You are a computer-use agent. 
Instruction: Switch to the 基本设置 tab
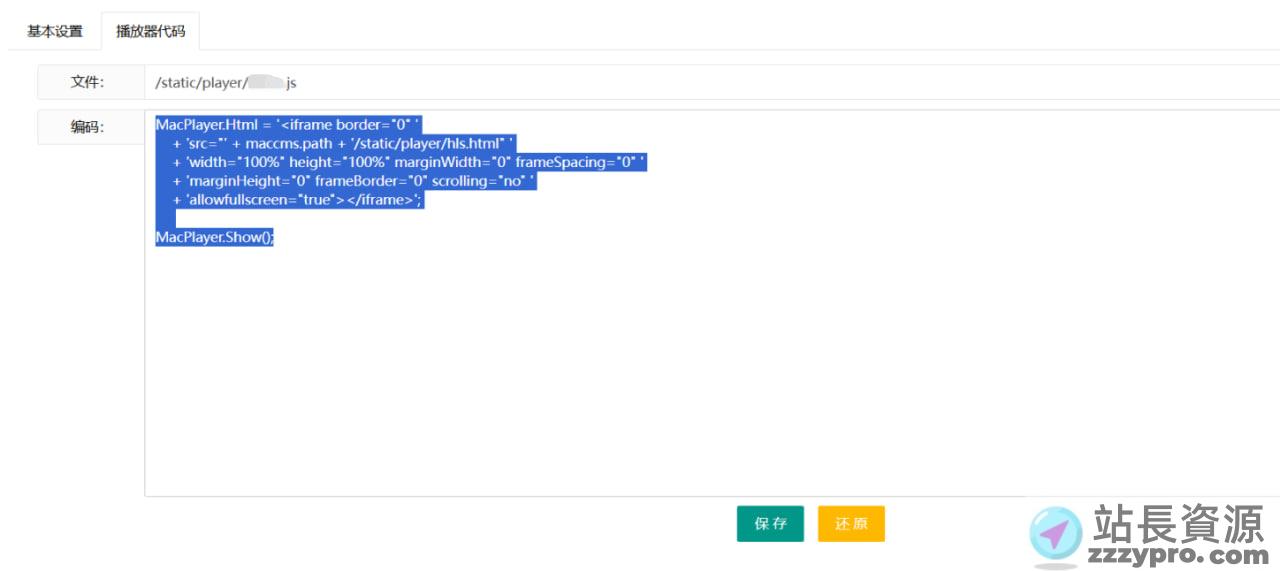coord(55,31)
